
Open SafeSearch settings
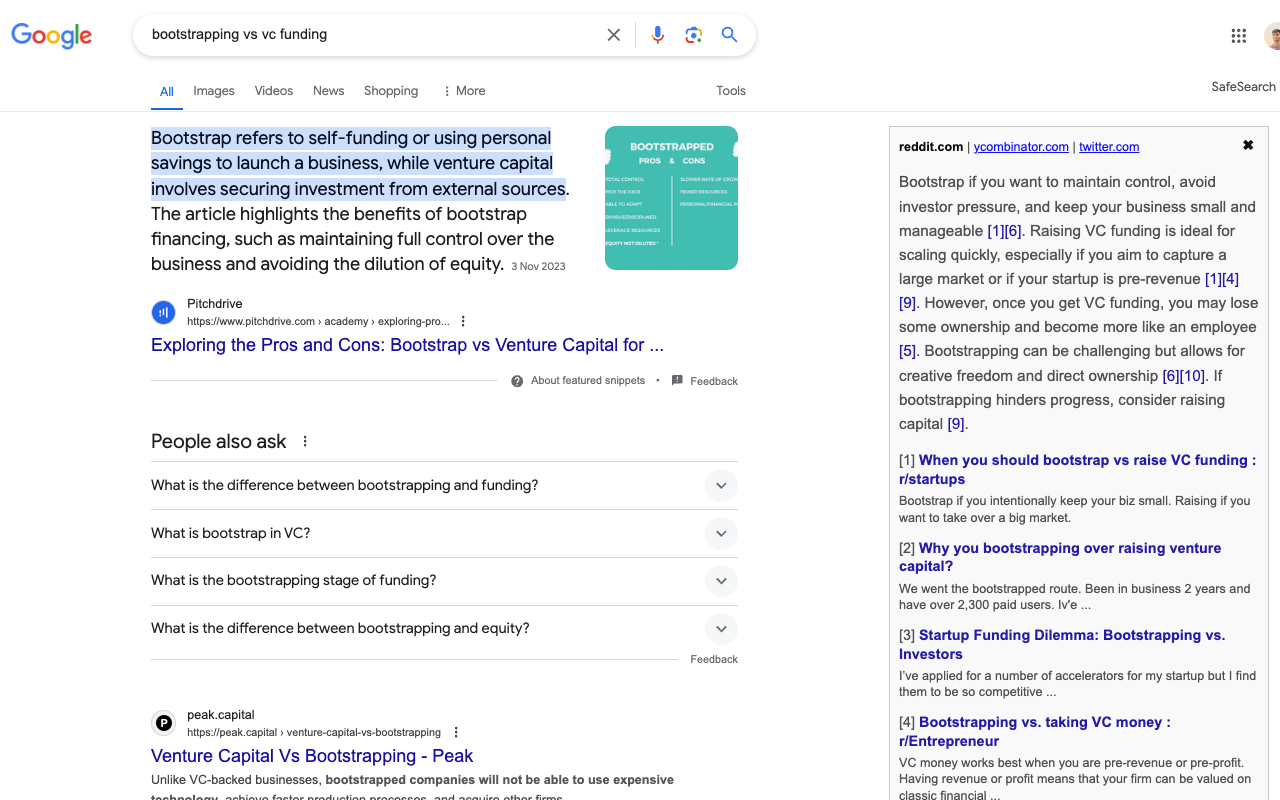coord(1243,86)
